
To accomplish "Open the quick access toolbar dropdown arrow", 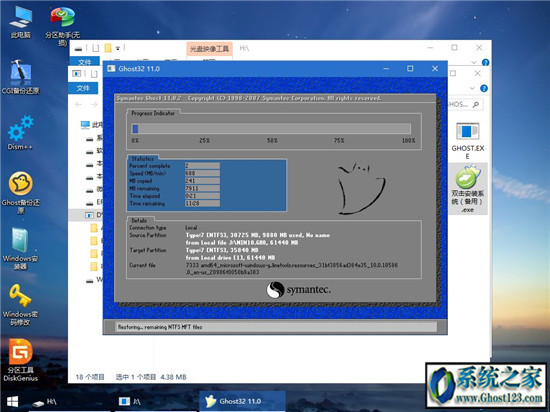I will (118, 48).
